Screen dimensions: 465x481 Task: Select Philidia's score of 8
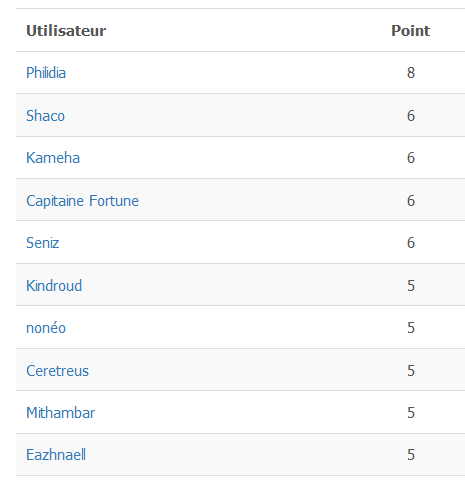(411, 73)
